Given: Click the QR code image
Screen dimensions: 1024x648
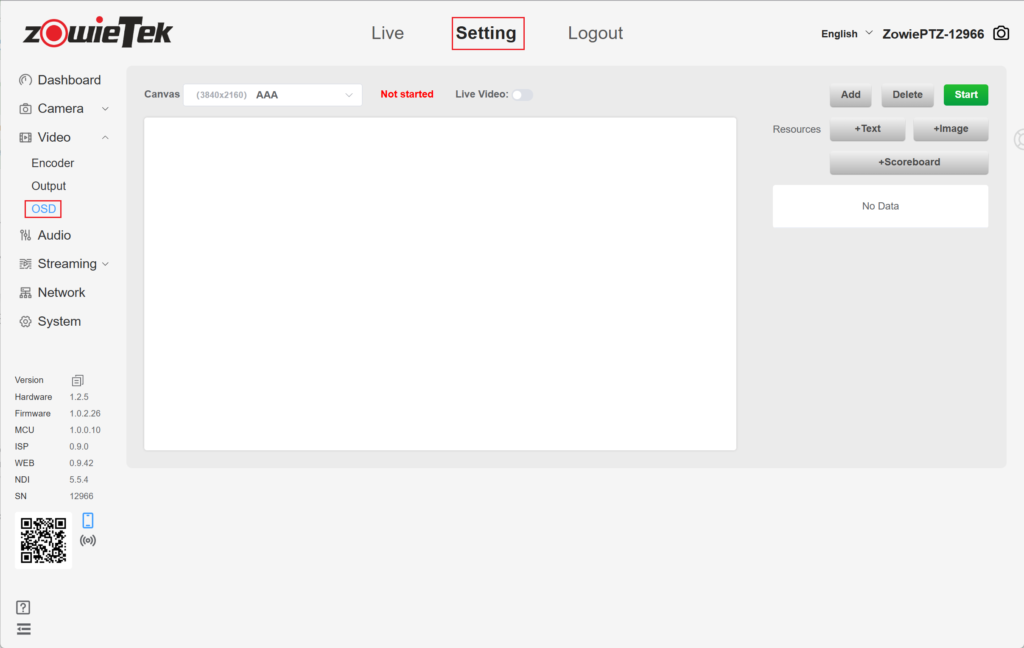Looking at the screenshot, I should pos(44,540).
